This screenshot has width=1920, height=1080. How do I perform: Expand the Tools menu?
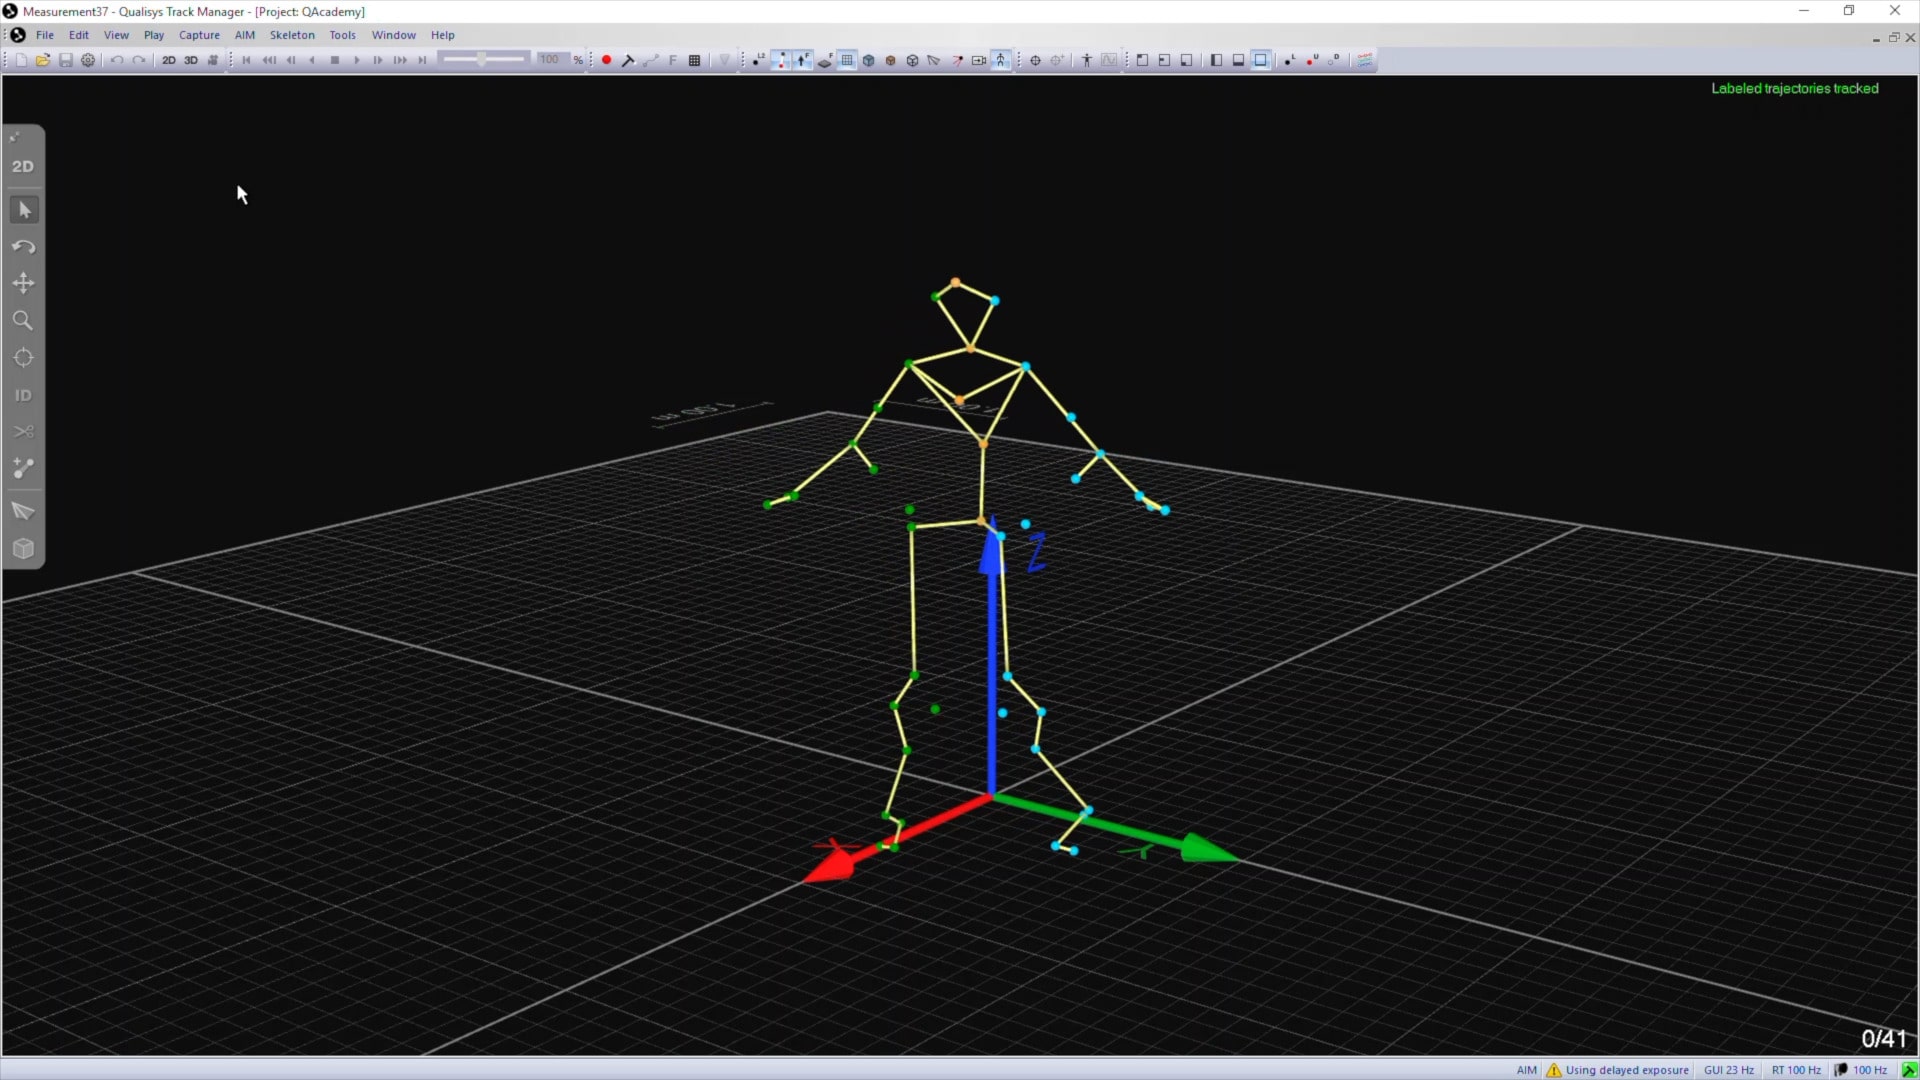point(342,35)
